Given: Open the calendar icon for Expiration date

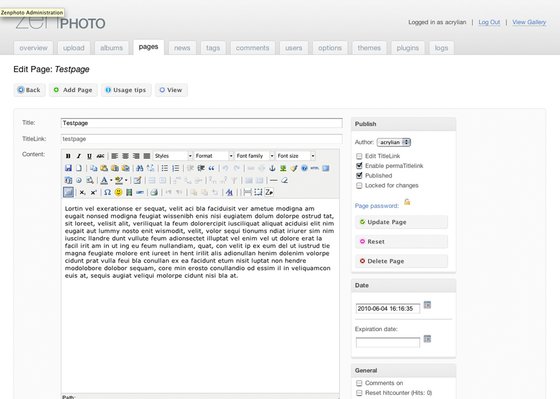Looking at the screenshot, I should pyautogui.click(x=427, y=339).
